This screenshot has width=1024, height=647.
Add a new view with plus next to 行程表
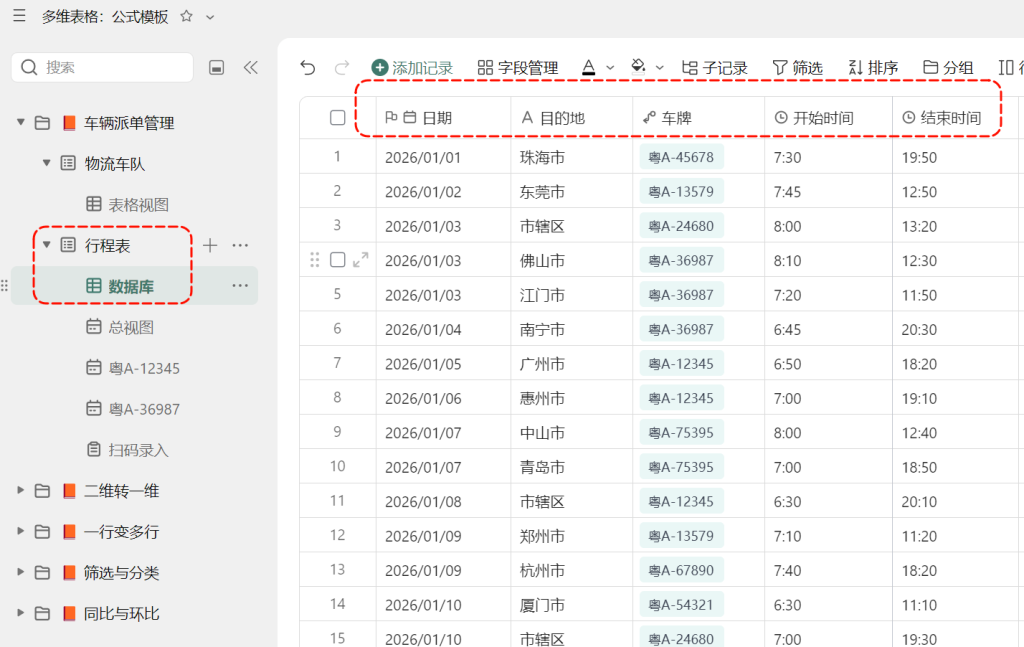210,245
